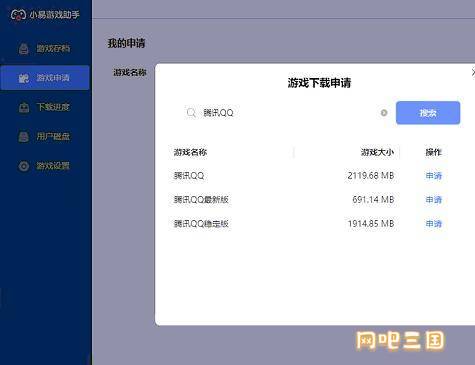This screenshot has height=365, width=475.
Task: Click the 我的申请 page heading
Action: (126, 43)
